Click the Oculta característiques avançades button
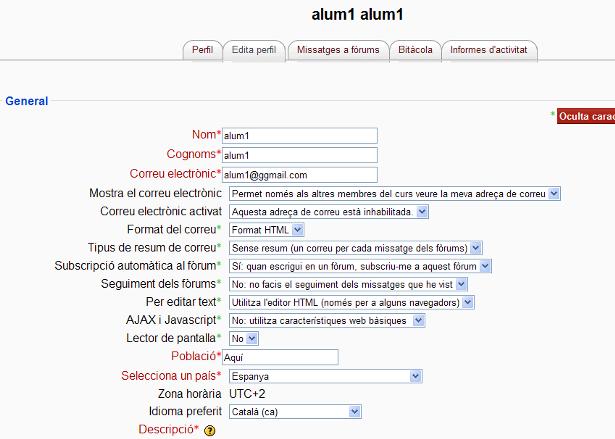This screenshot has width=615, height=439. 586,117
